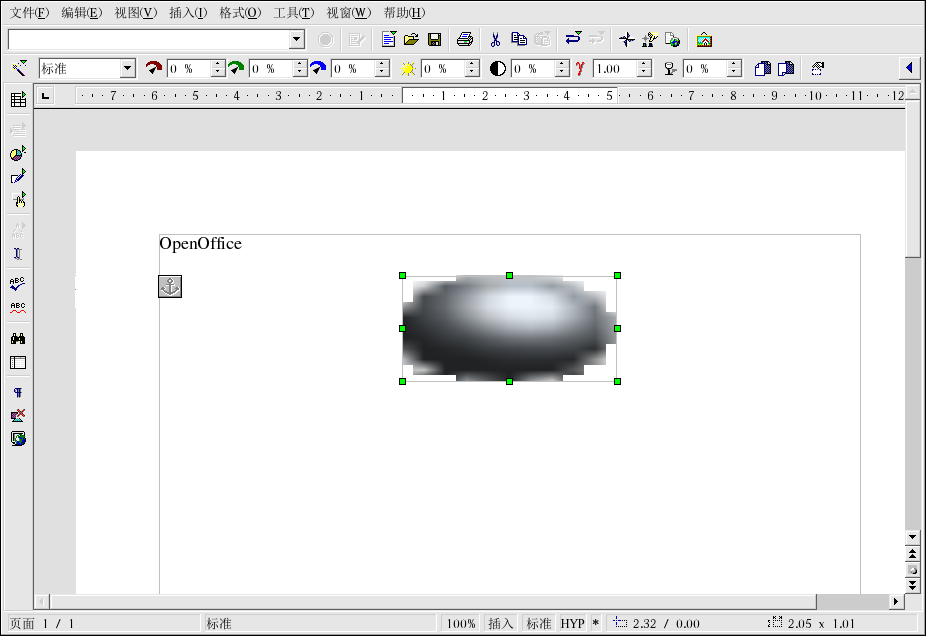This screenshot has height=636, width=926.
Task: Open the 文件(F) menu
Action: tap(29, 13)
